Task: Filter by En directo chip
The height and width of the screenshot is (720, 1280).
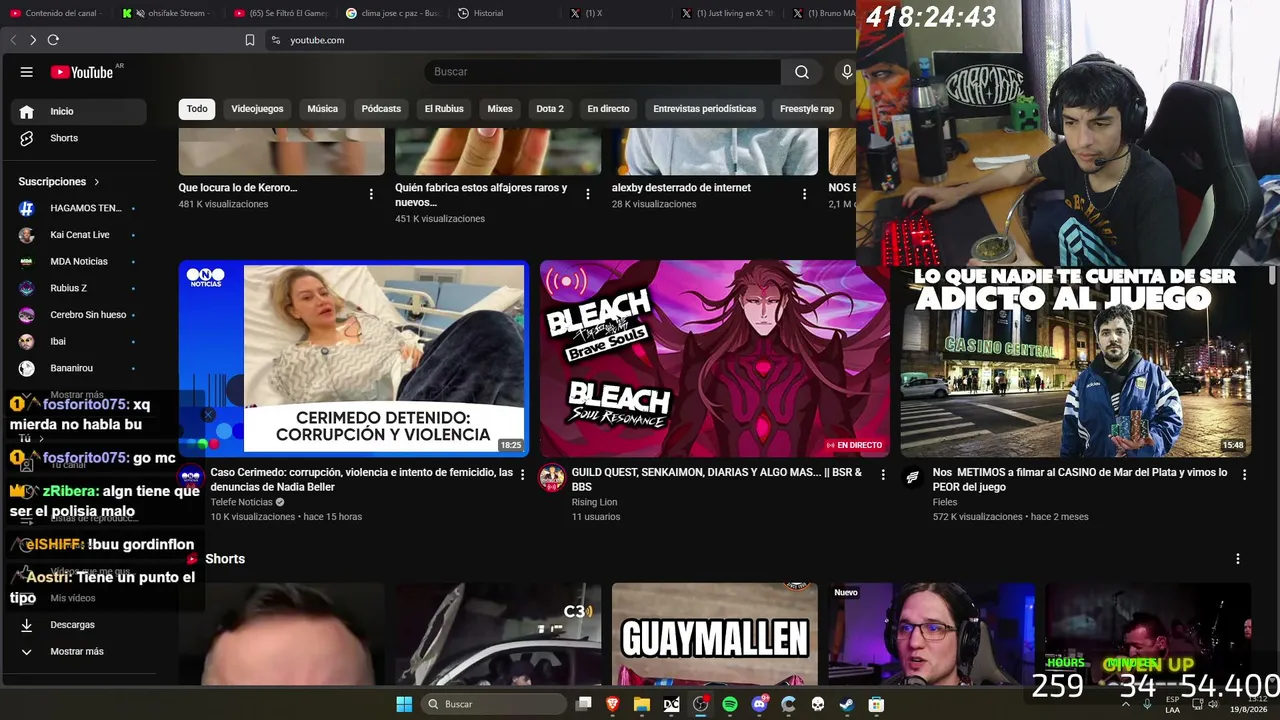Action: [x=608, y=109]
